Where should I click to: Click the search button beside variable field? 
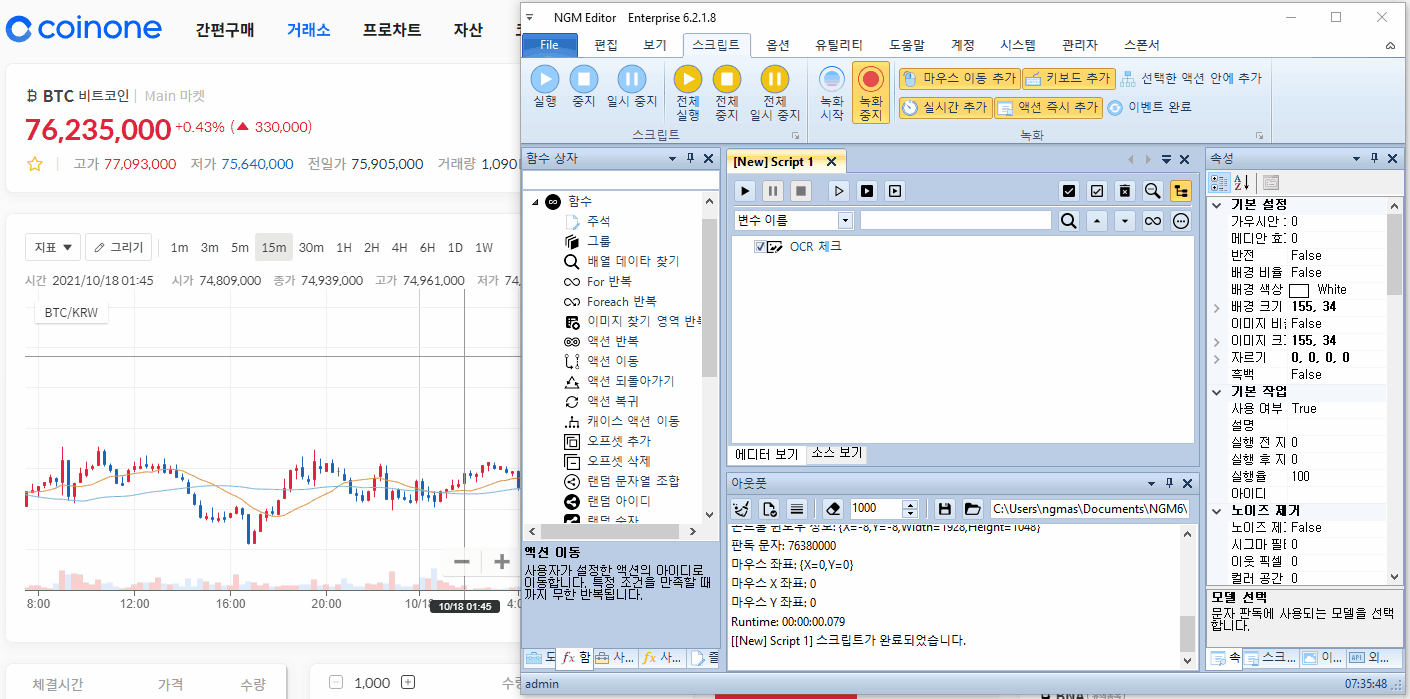1068,221
